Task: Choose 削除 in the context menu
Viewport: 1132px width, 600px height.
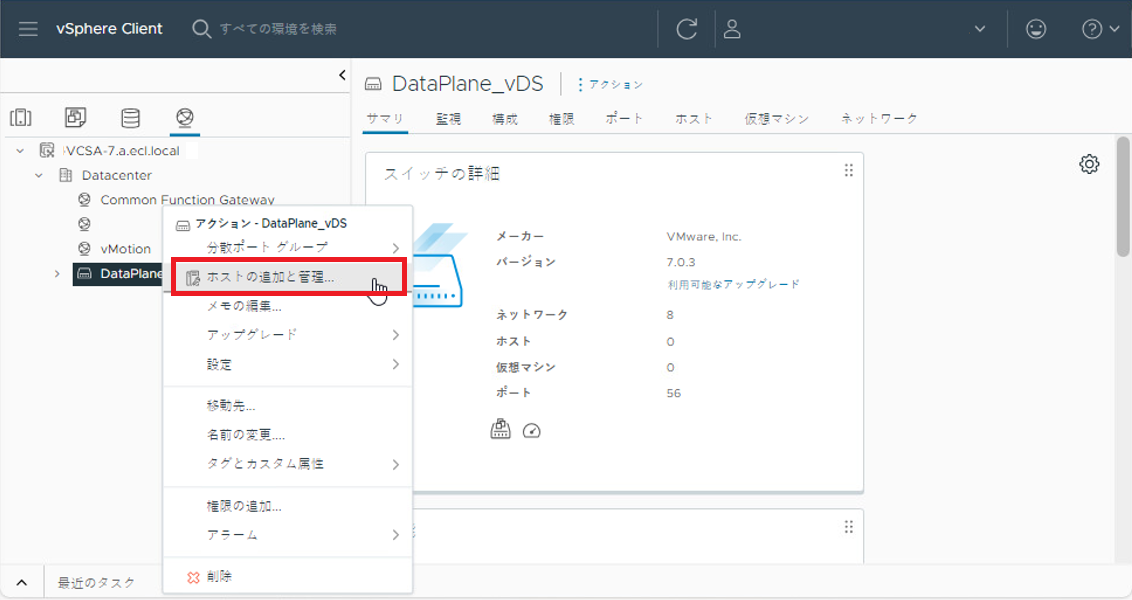Action: (x=219, y=577)
